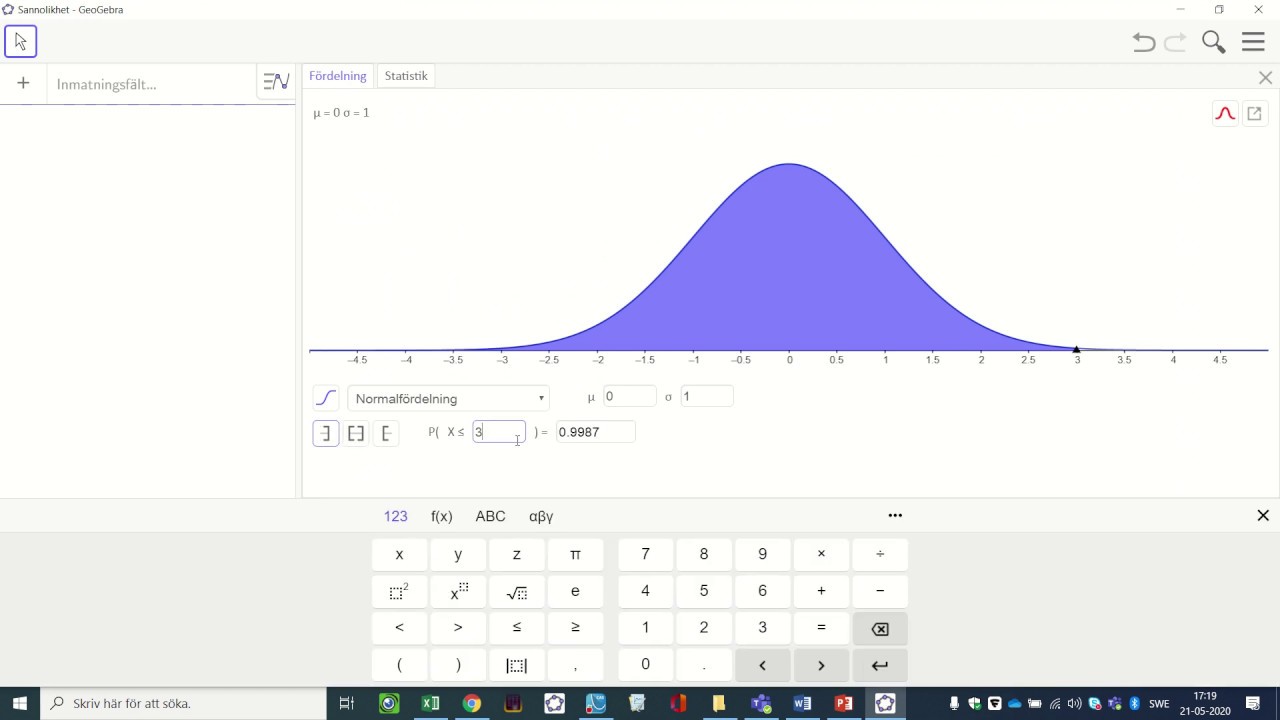1280x720 pixels.
Task: Open the main hamburger menu
Action: (x=1253, y=42)
